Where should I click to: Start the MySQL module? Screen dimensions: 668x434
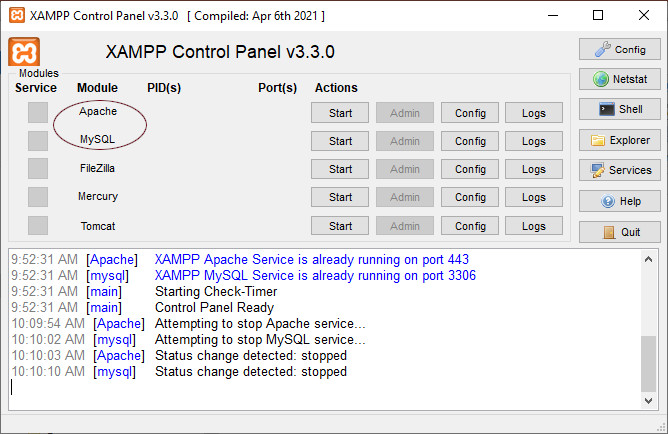pos(340,141)
